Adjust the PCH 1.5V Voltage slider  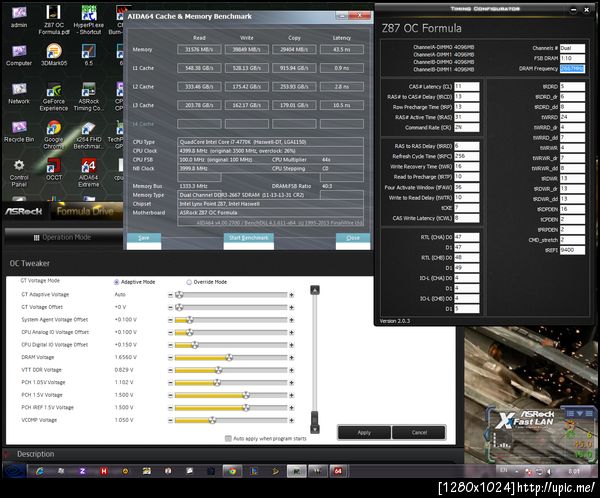(x=246, y=395)
